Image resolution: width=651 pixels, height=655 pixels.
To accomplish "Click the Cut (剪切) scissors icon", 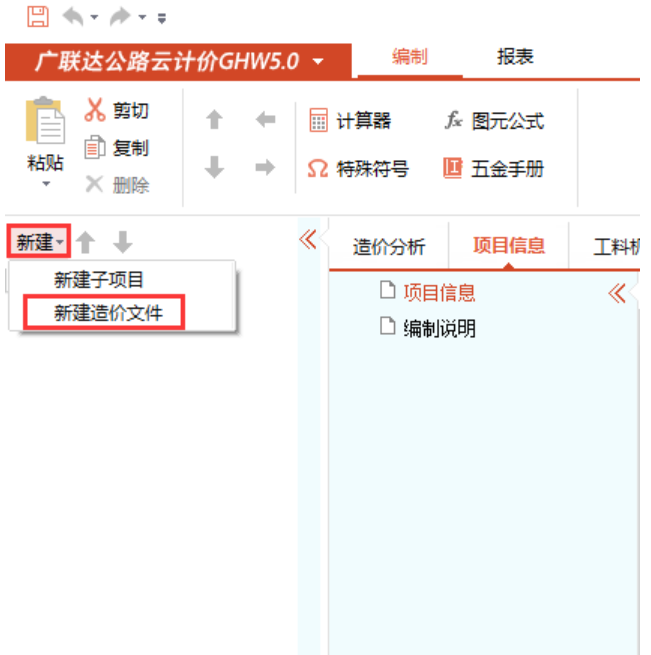I will 95,110.
